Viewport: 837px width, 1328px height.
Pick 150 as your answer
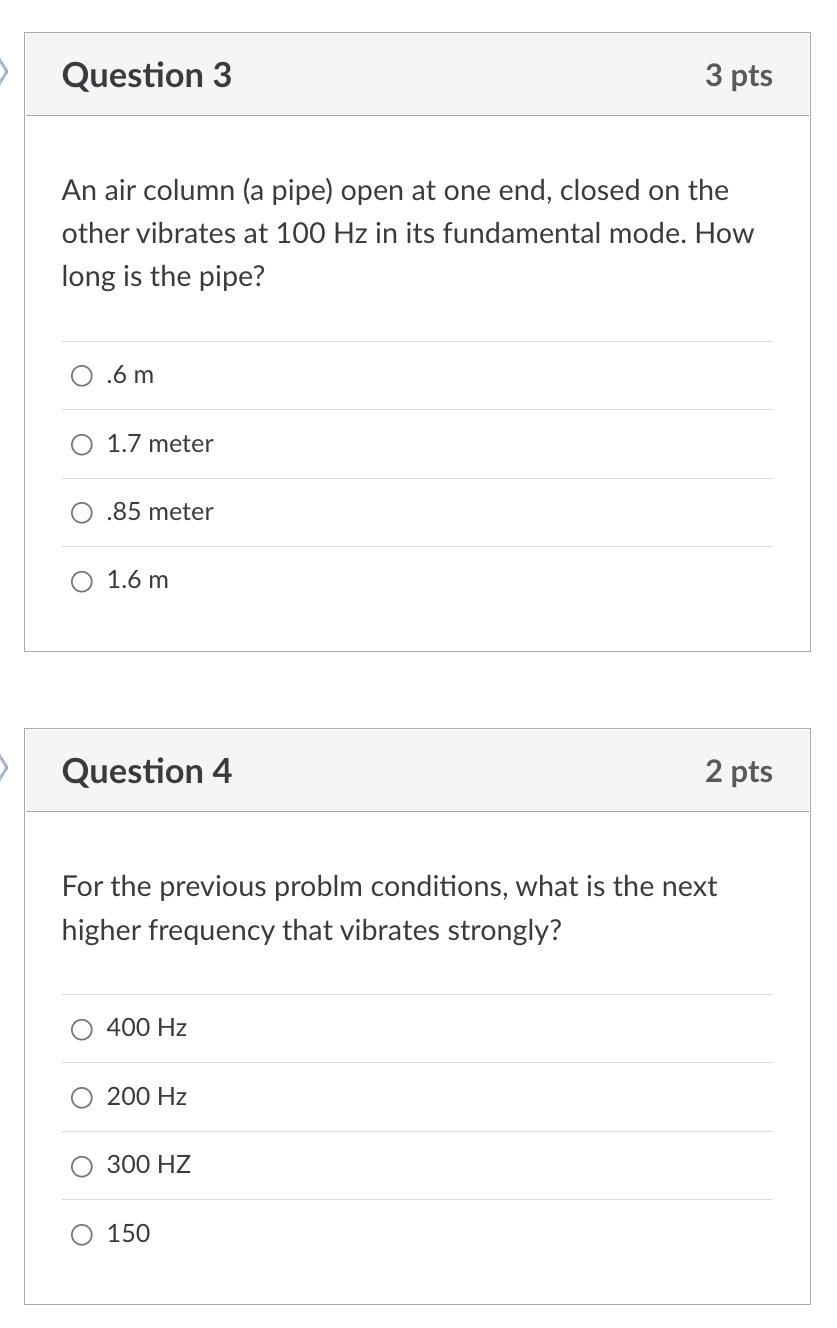[82, 1234]
